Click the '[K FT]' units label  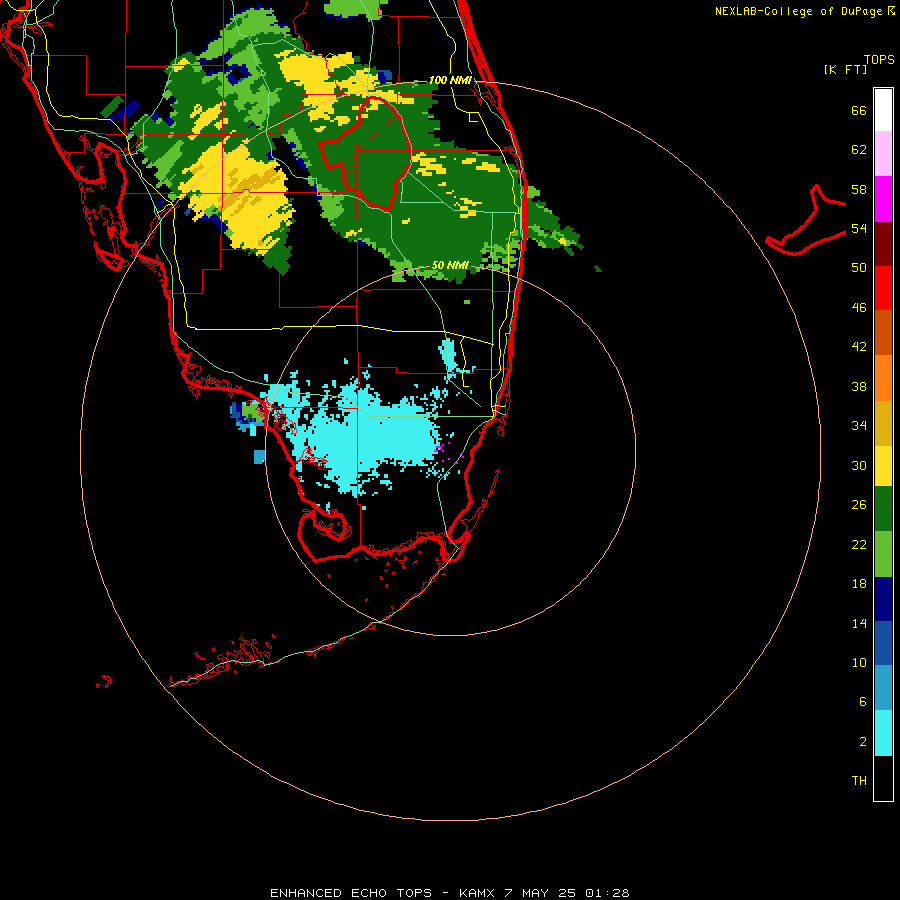pos(845,69)
